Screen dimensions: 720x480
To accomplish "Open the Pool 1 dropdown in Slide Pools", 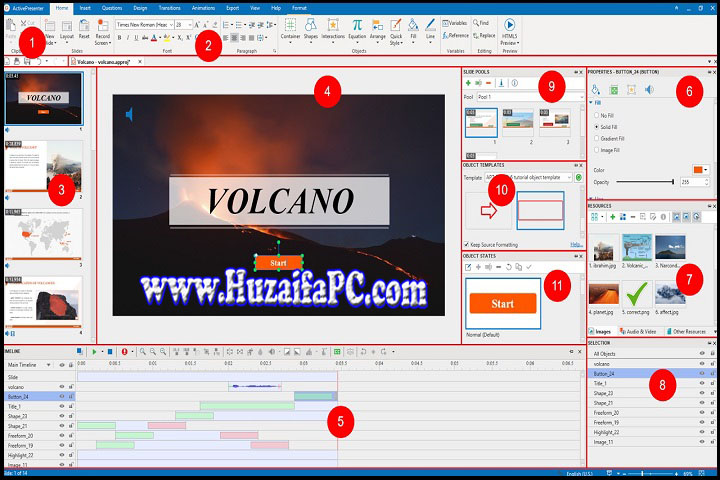I will [530, 97].
